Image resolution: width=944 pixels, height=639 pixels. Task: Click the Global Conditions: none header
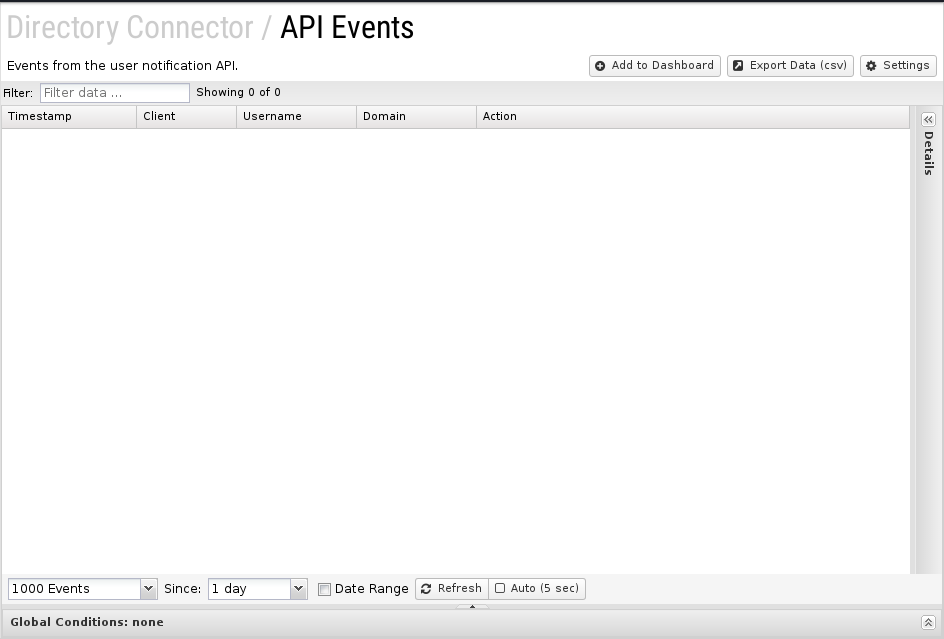[x=87, y=622]
